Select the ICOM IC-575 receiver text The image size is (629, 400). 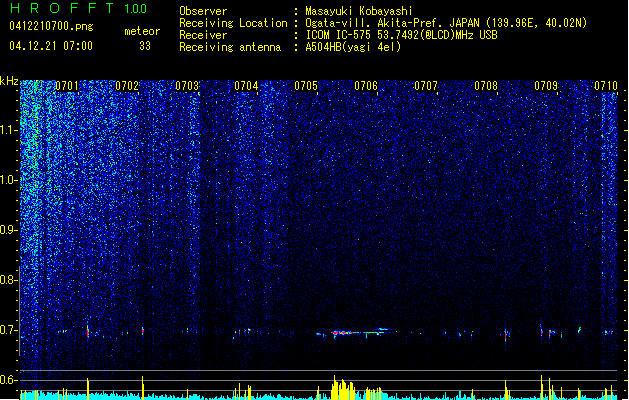[401, 35]
